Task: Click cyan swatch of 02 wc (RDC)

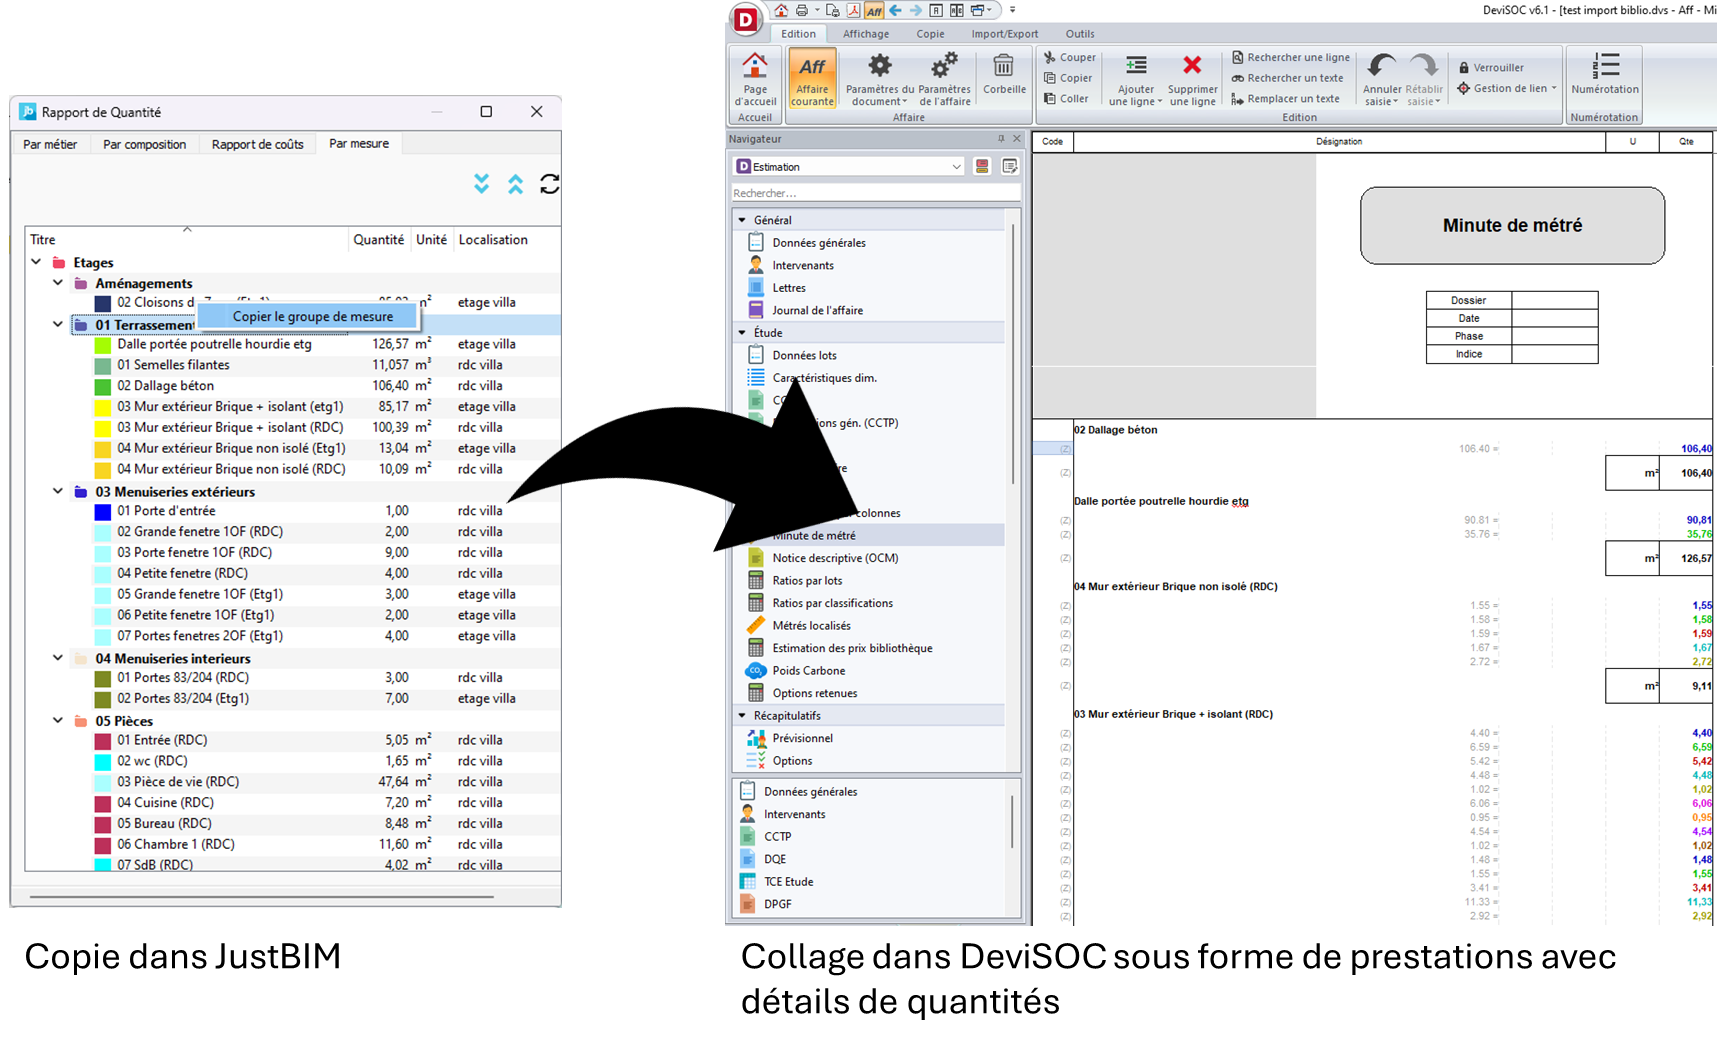Action: point(102,761)
